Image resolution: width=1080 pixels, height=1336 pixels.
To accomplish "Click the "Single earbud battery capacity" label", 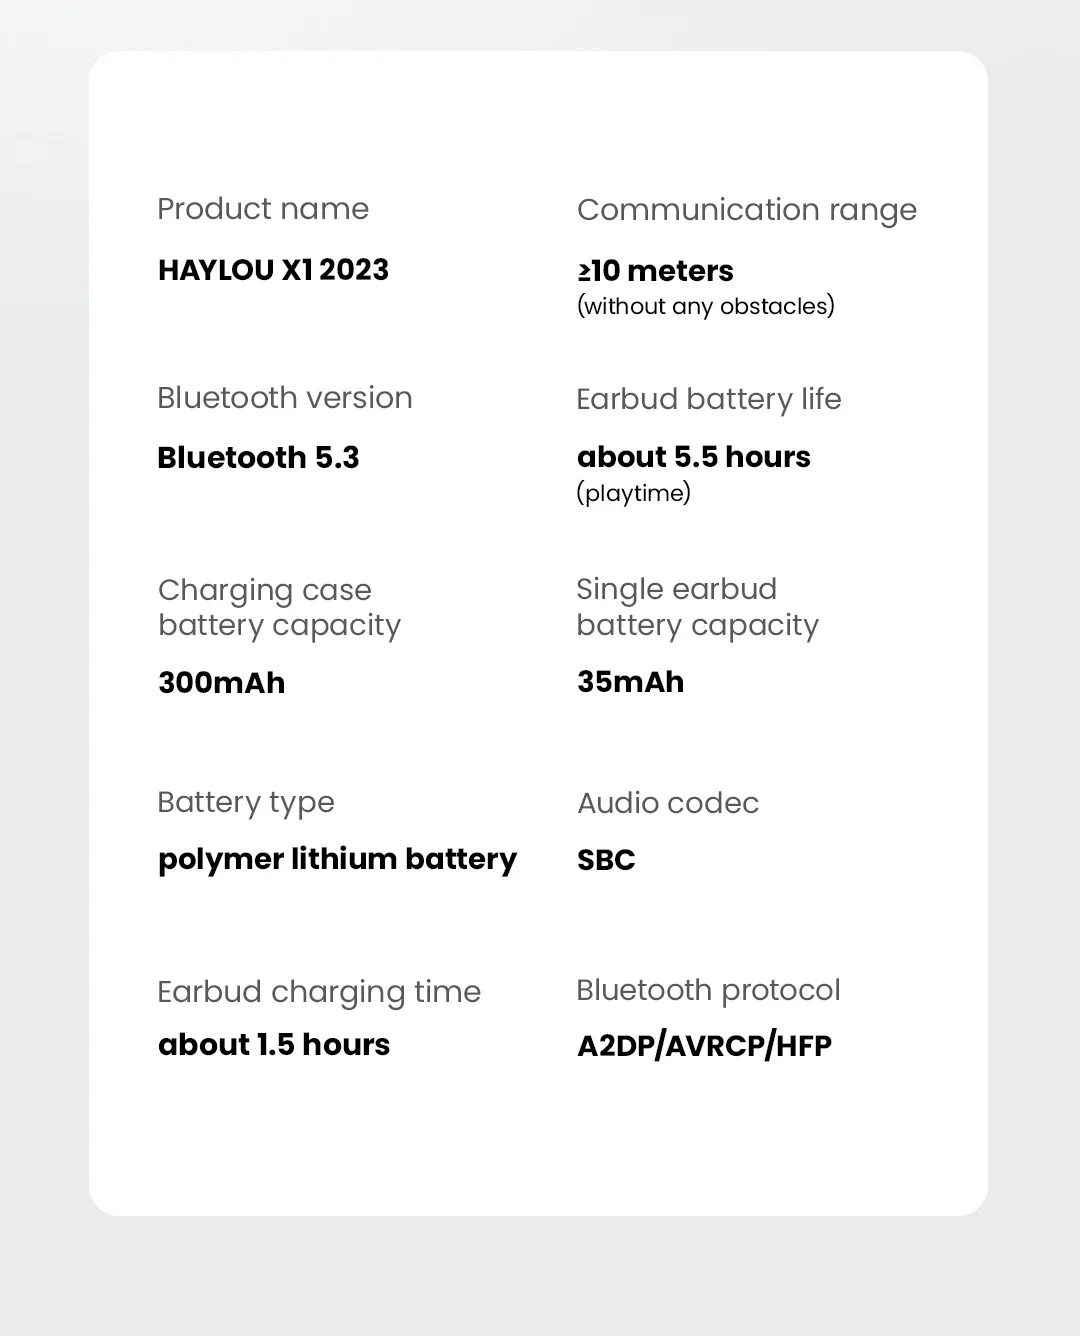I will (697, 607).
